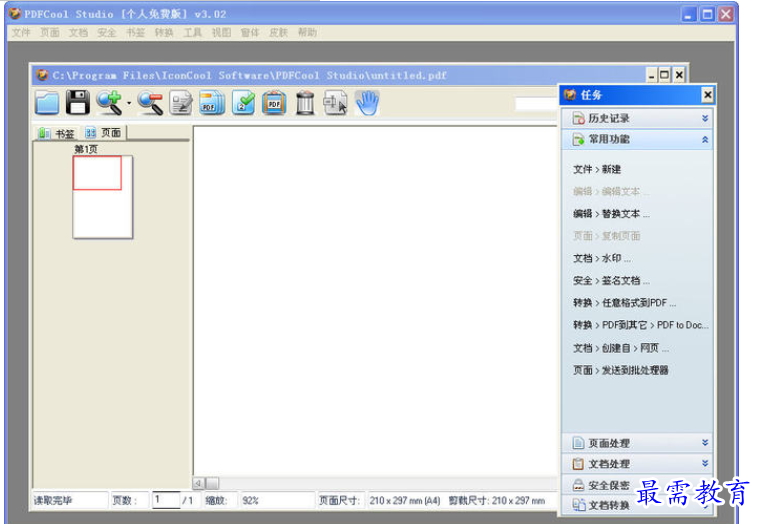Image resolution: width=758 pixels, height=524 pixels.
Task: Click the 安全 > 签名文档 link
Action: point(611,280)
